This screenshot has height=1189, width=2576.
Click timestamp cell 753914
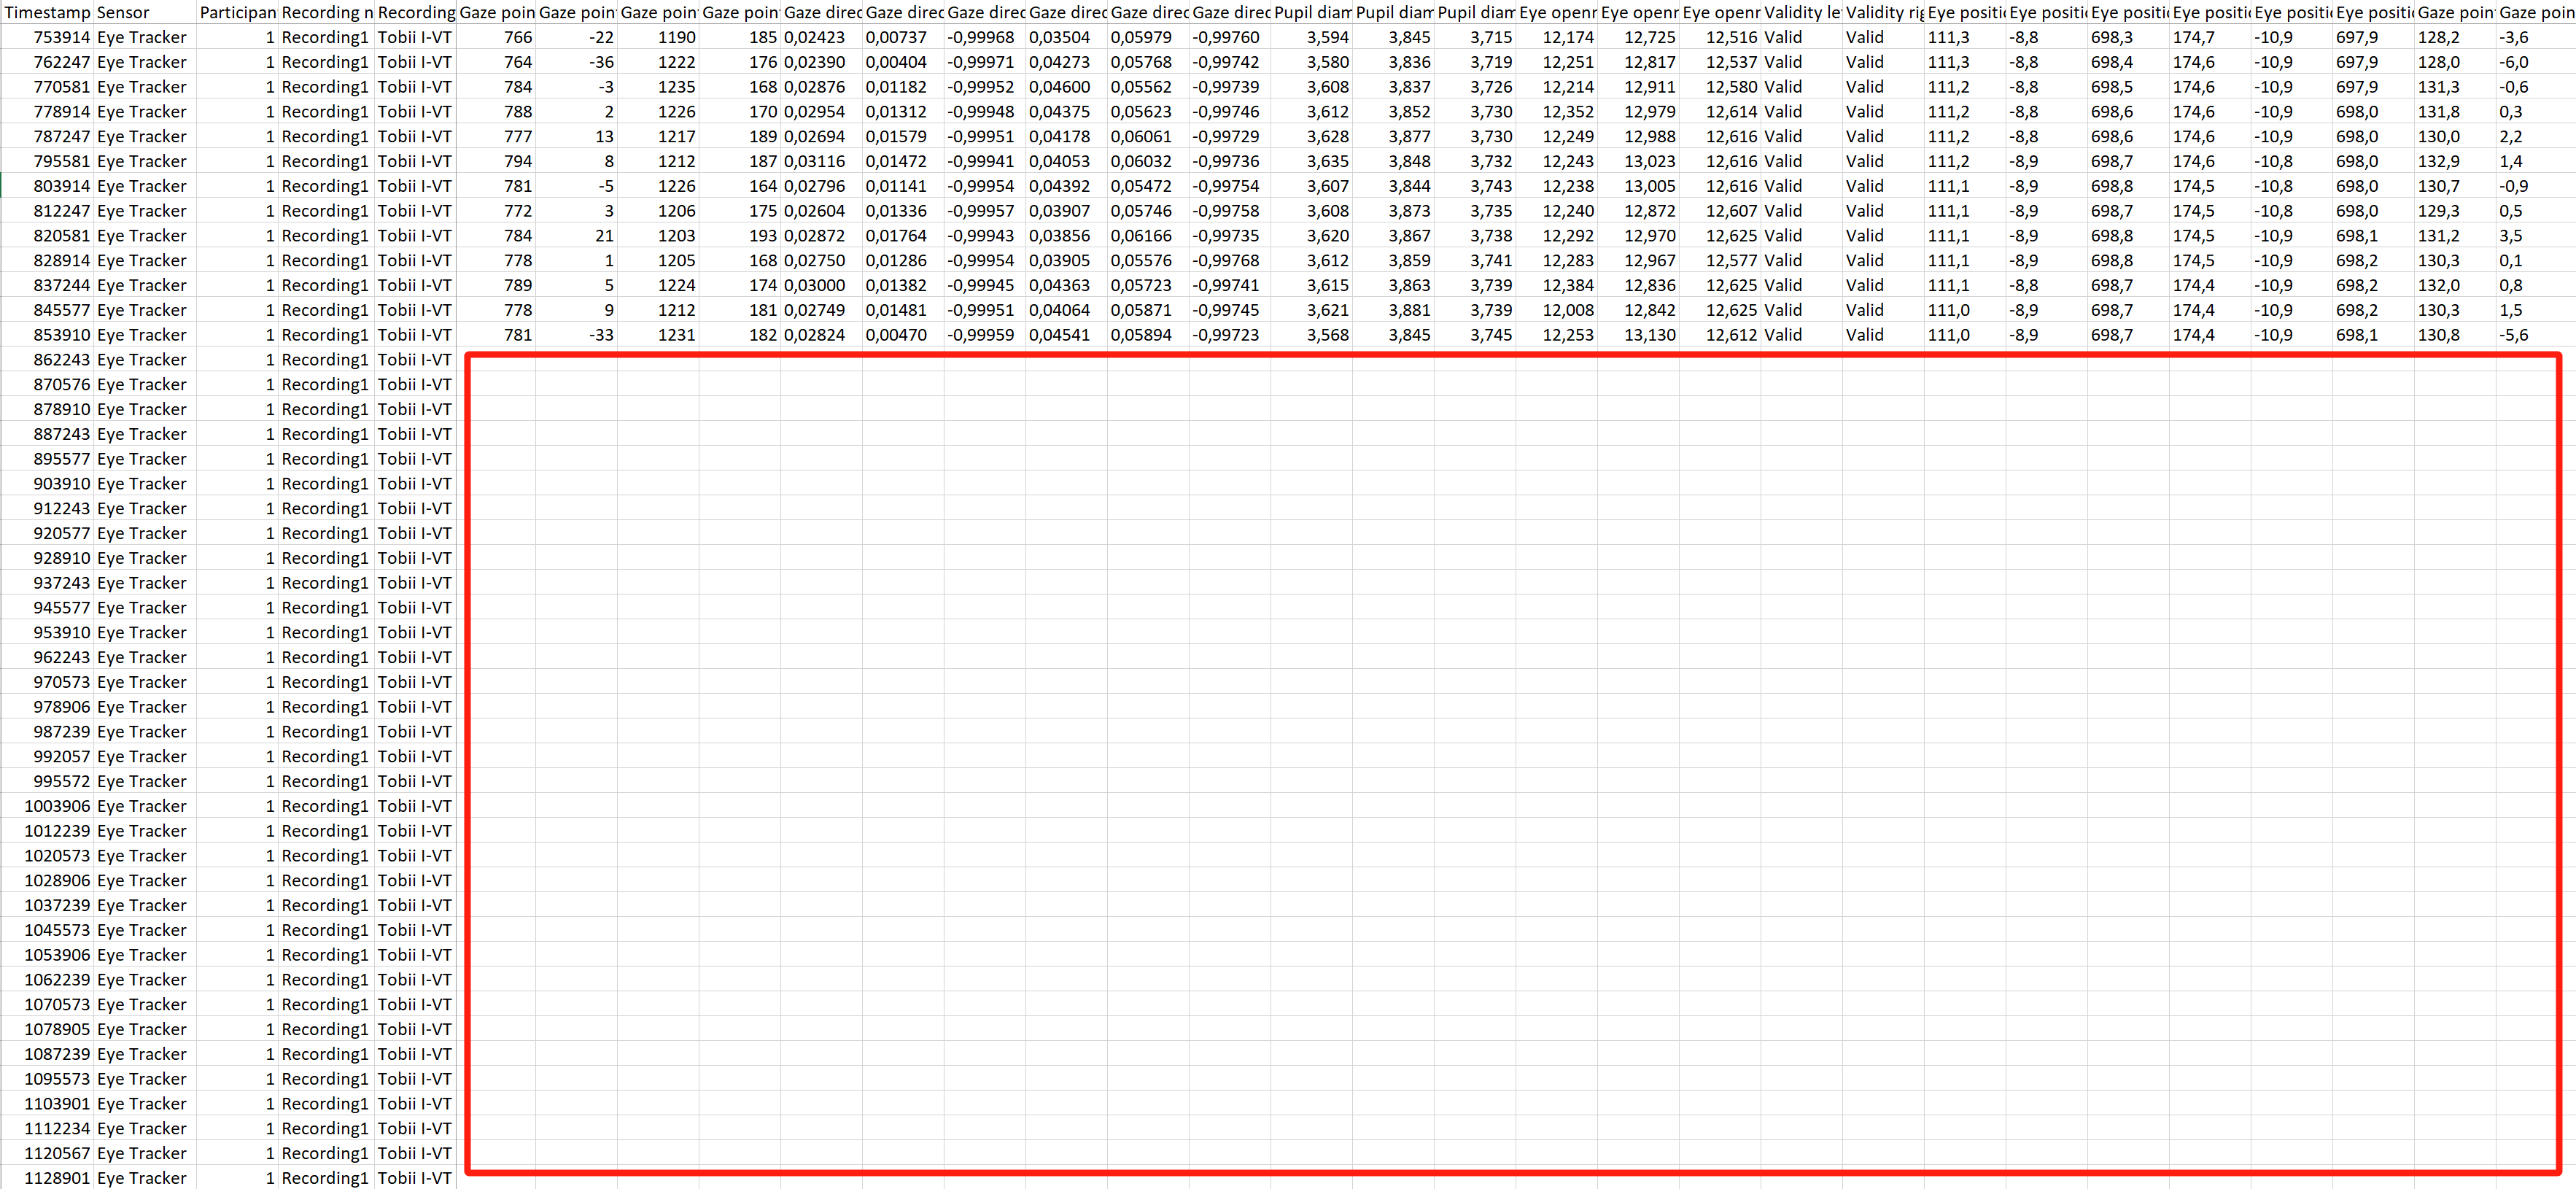click(61, 37)
